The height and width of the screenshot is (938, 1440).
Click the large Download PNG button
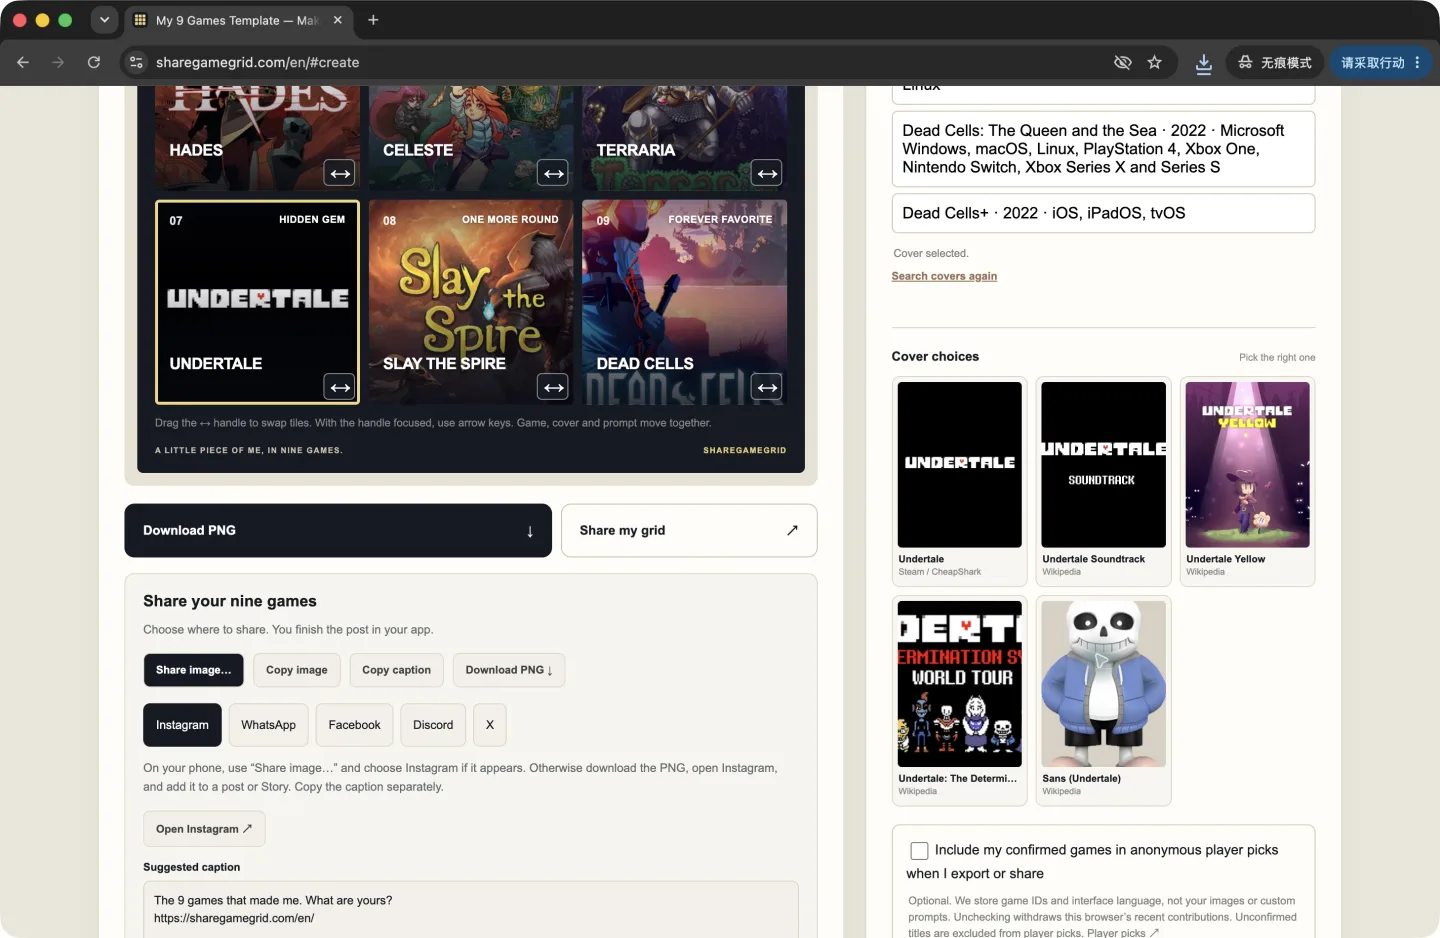pyautogui.click(x=338, y=530)
